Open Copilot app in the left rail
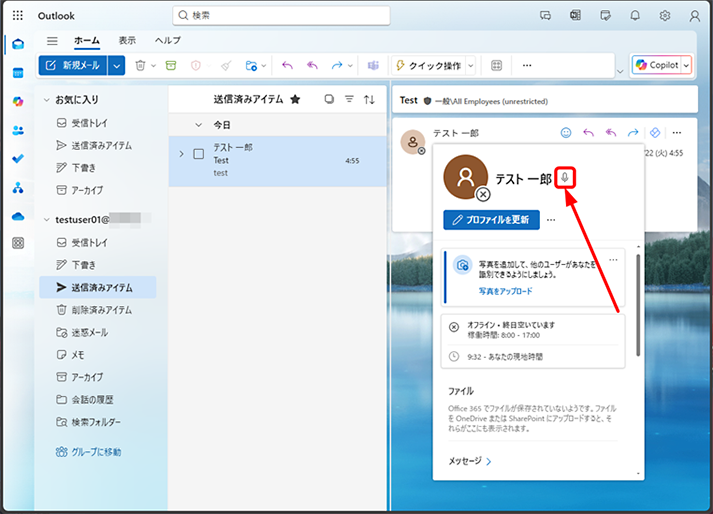The height and width of the screenshot is (514, 713). pos(18,101)
